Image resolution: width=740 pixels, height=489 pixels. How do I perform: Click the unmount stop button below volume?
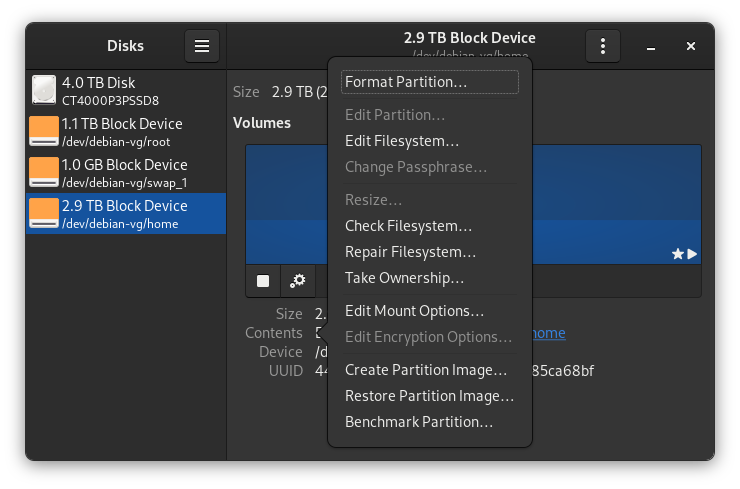click(x=263, y=281)
